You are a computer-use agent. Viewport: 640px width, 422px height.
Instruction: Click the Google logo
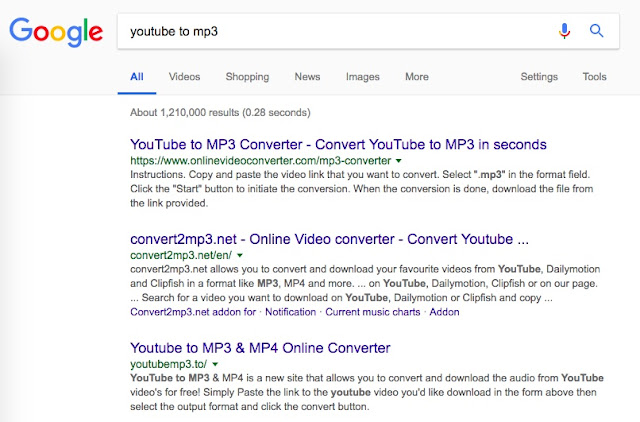click(56, 32)
